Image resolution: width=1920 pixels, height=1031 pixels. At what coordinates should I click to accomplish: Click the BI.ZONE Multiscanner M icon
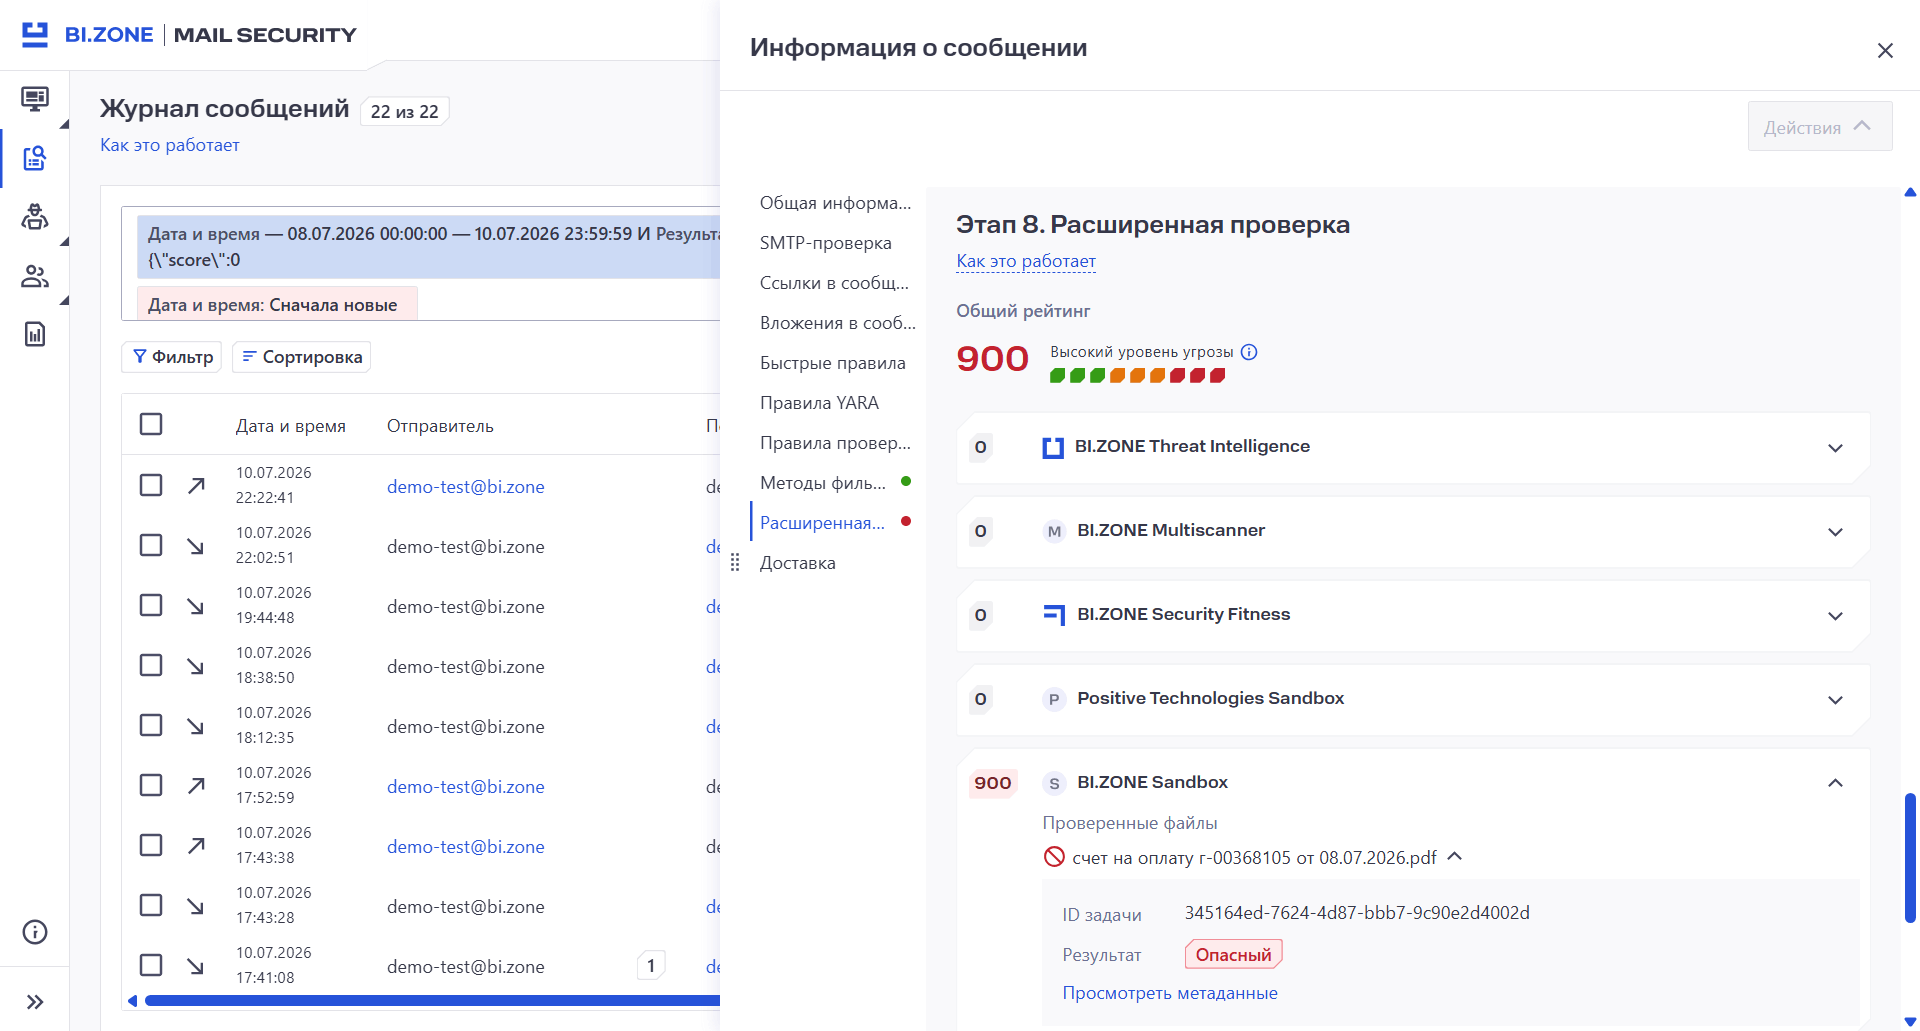(x=1054, y=531)
